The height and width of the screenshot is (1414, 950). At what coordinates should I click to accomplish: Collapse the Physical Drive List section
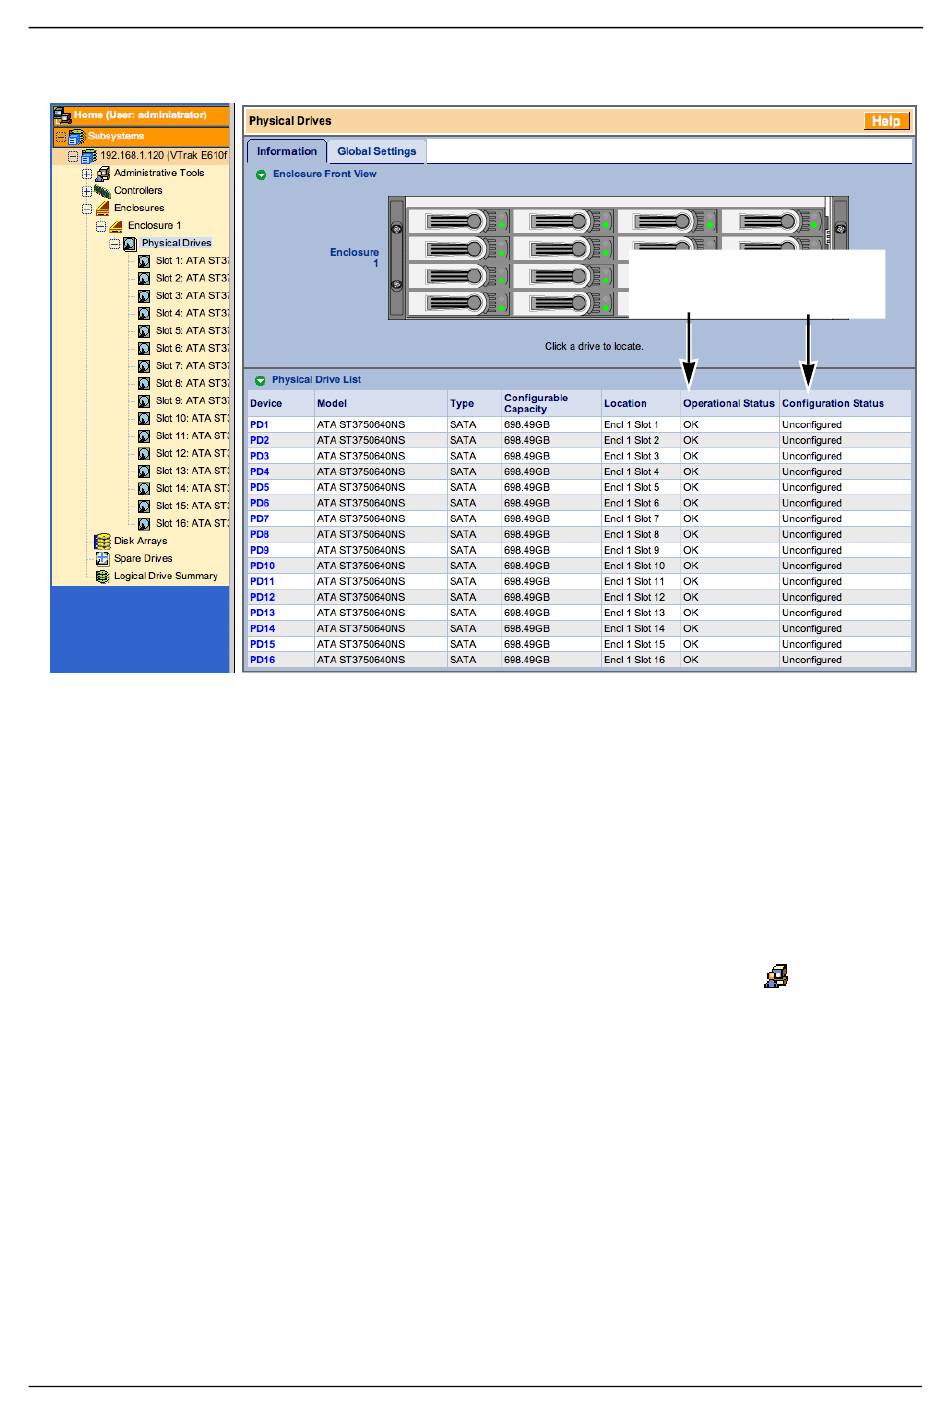click(x=261, y=380)
